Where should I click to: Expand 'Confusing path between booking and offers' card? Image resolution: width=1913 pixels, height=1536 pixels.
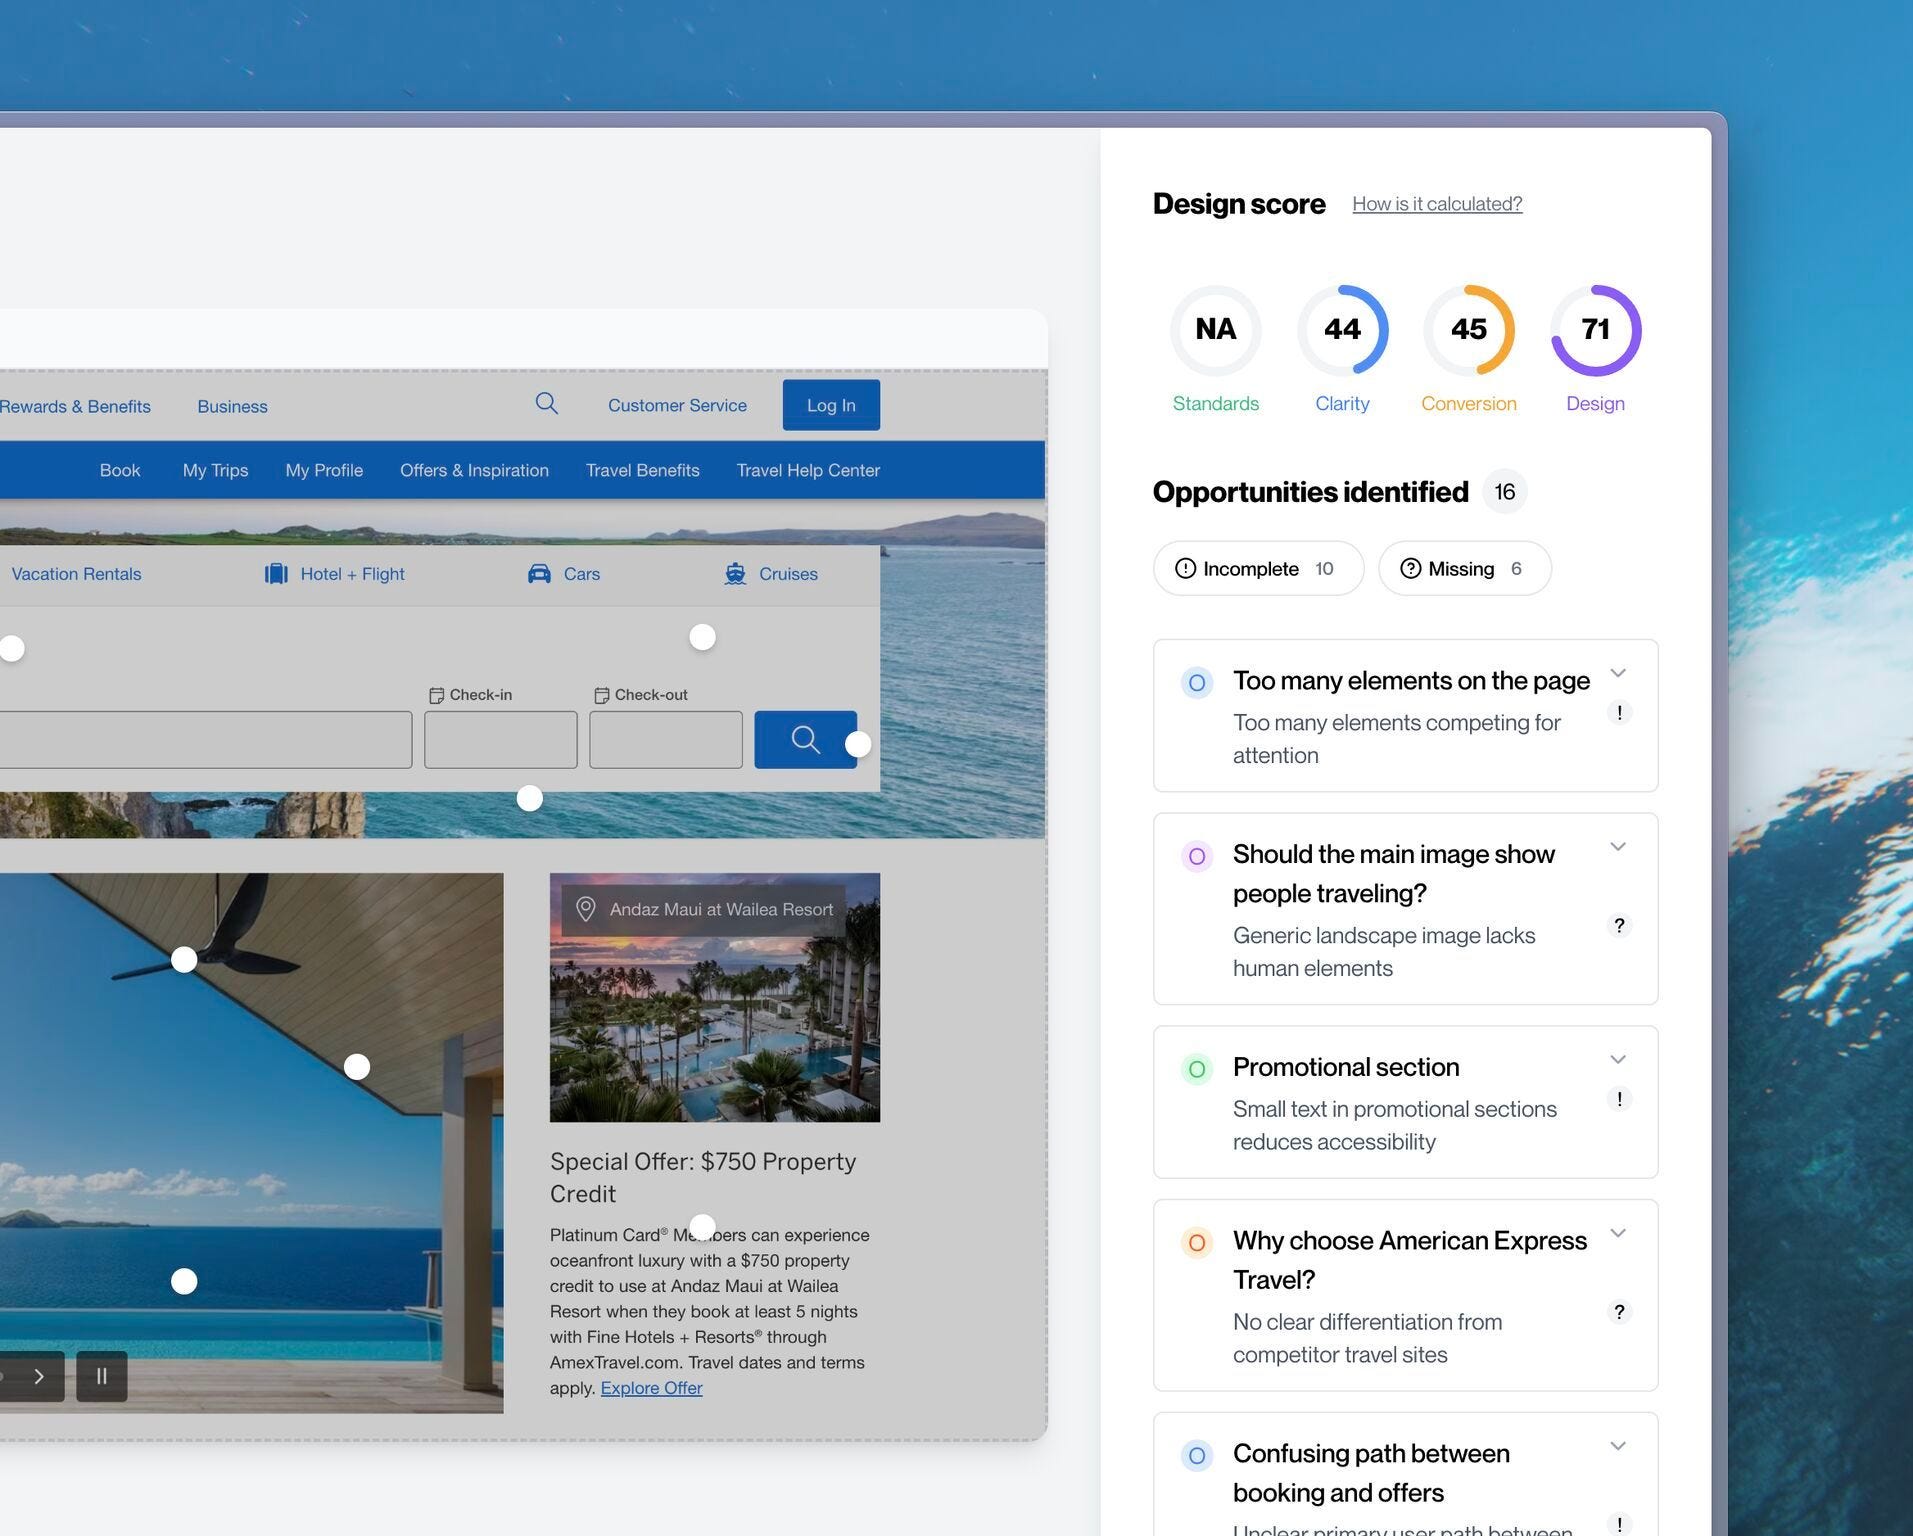tap(1618, 1446)
